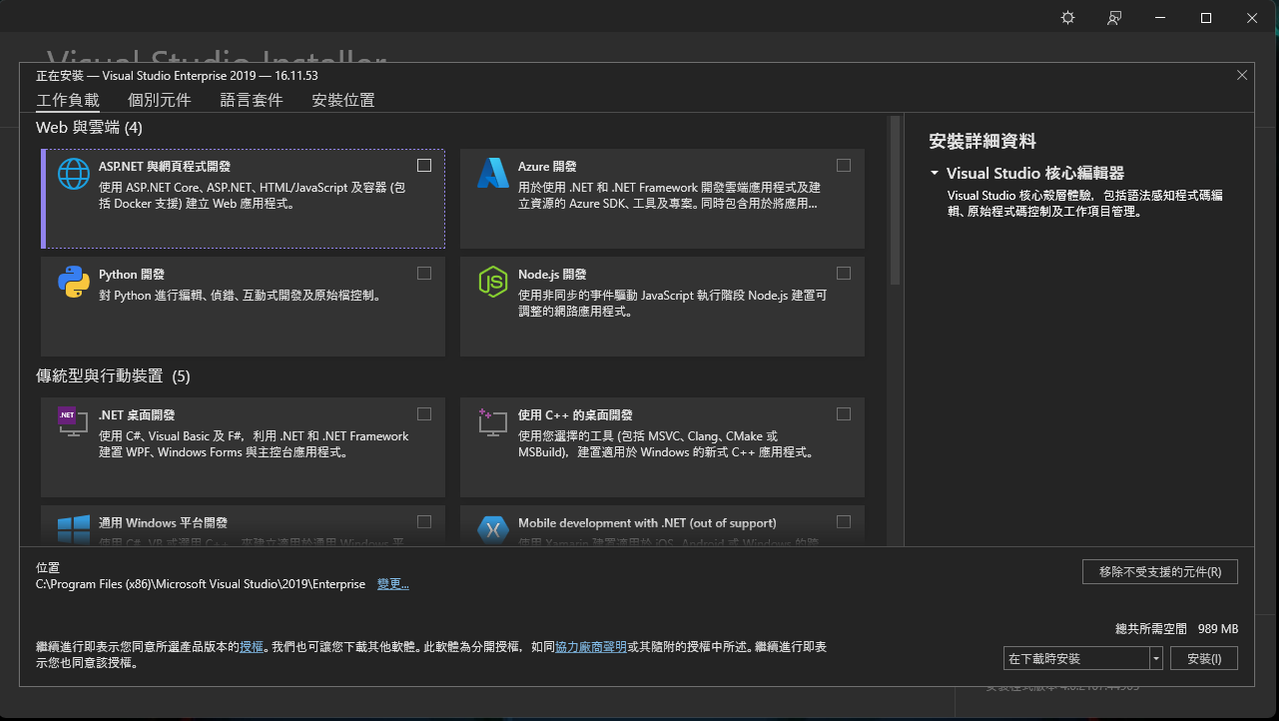Switch to the 個別元件 tab
Image resolution: width=1279 pixels, height=721 pixels.
tap(159, 99)
